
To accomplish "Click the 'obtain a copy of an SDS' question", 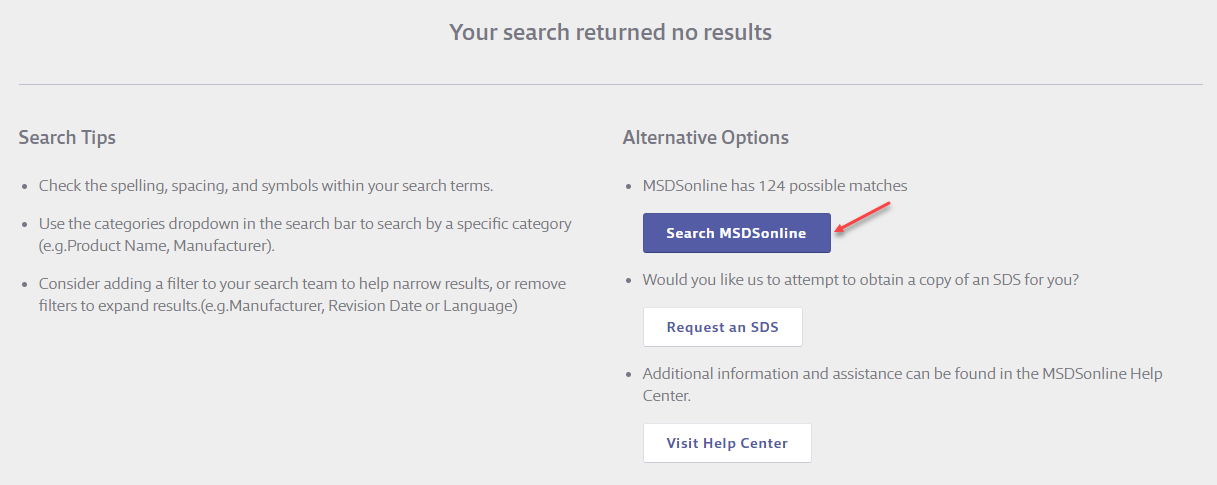I will (860, 280).
